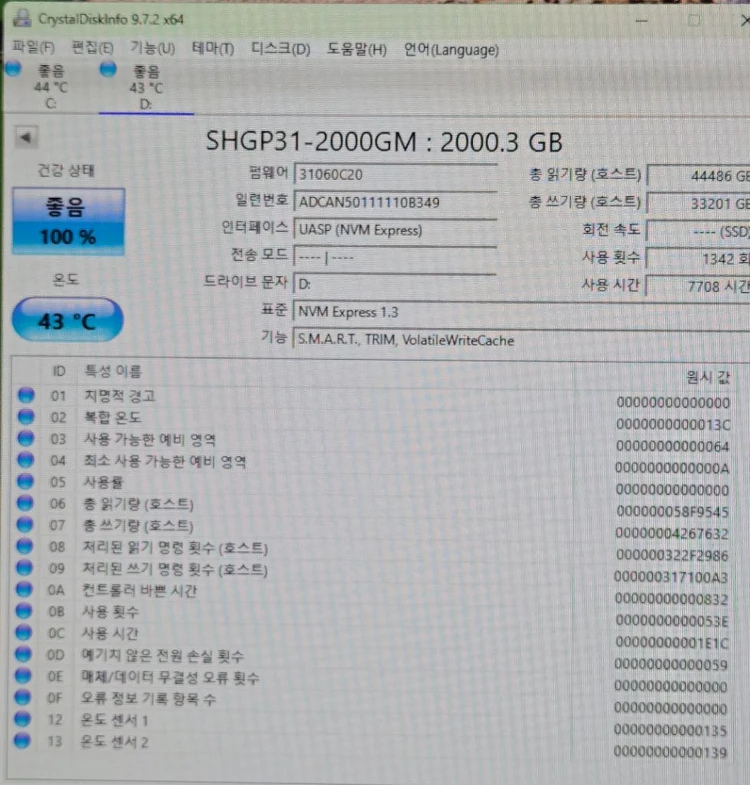Image resolution: width=750 pixels, height=785 pixels.
Task: Click status orb for 08 처리된 읽기 명령 횟수
Action: pyautogui.click(x=25, y=546)
